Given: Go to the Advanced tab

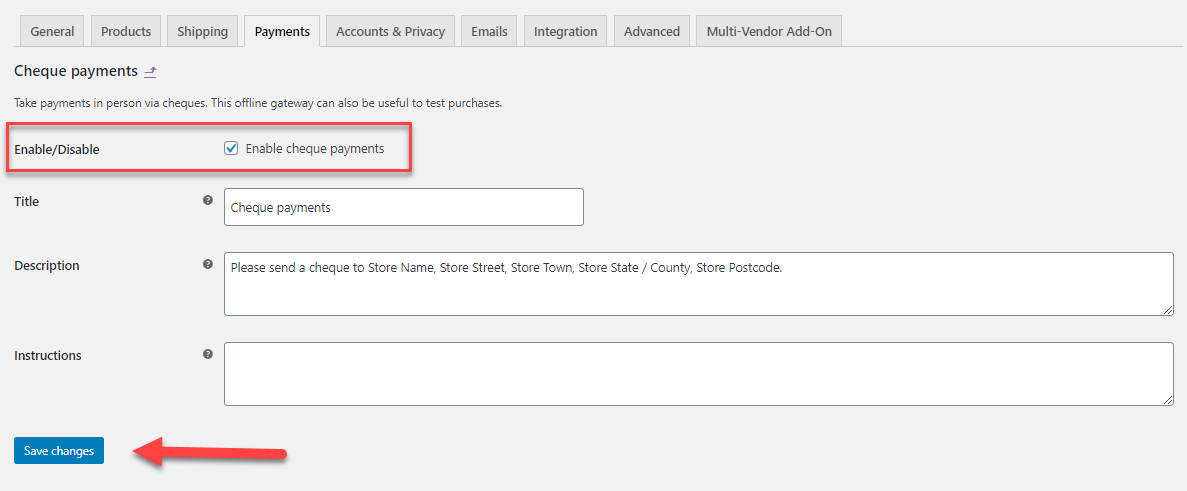Looking at the screenshot, I should click(652, 31).
